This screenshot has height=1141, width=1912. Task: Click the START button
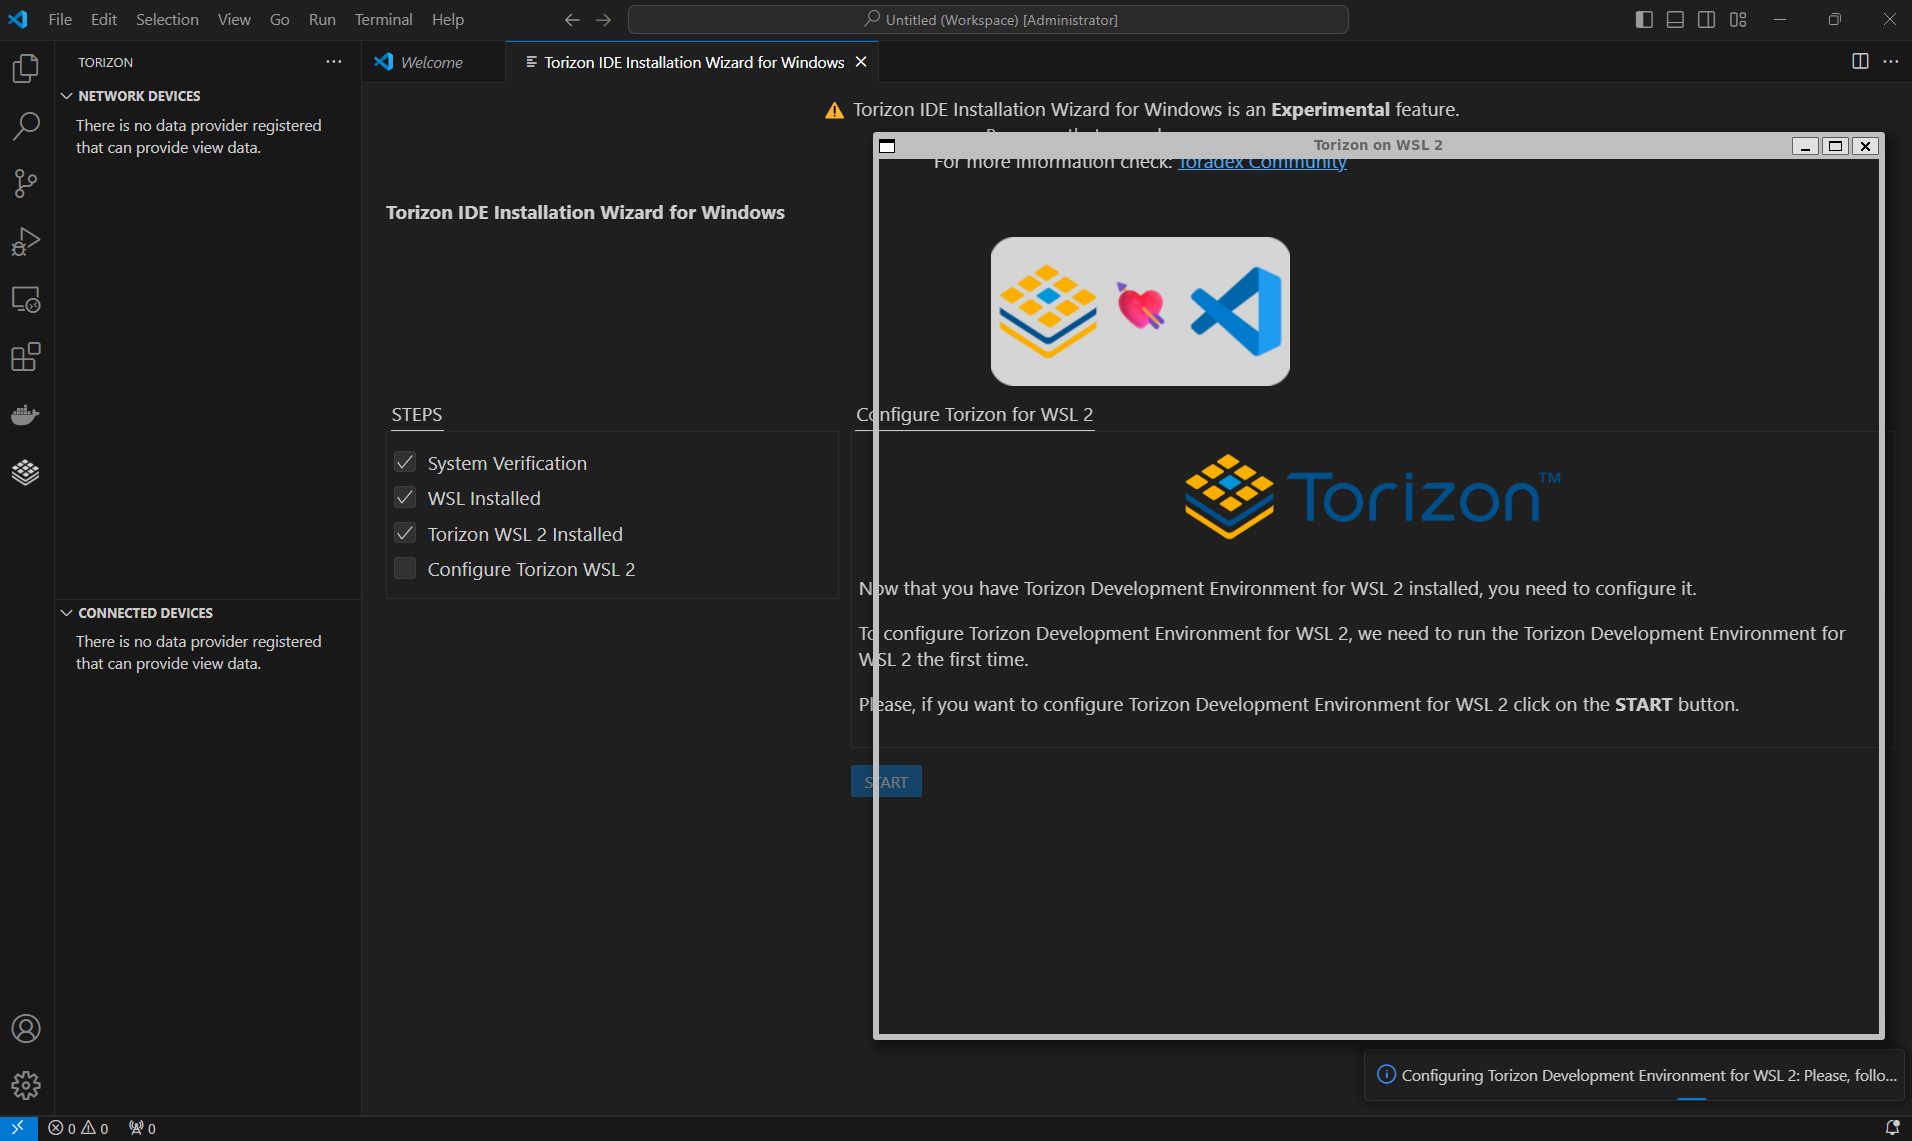coord(886,782)
